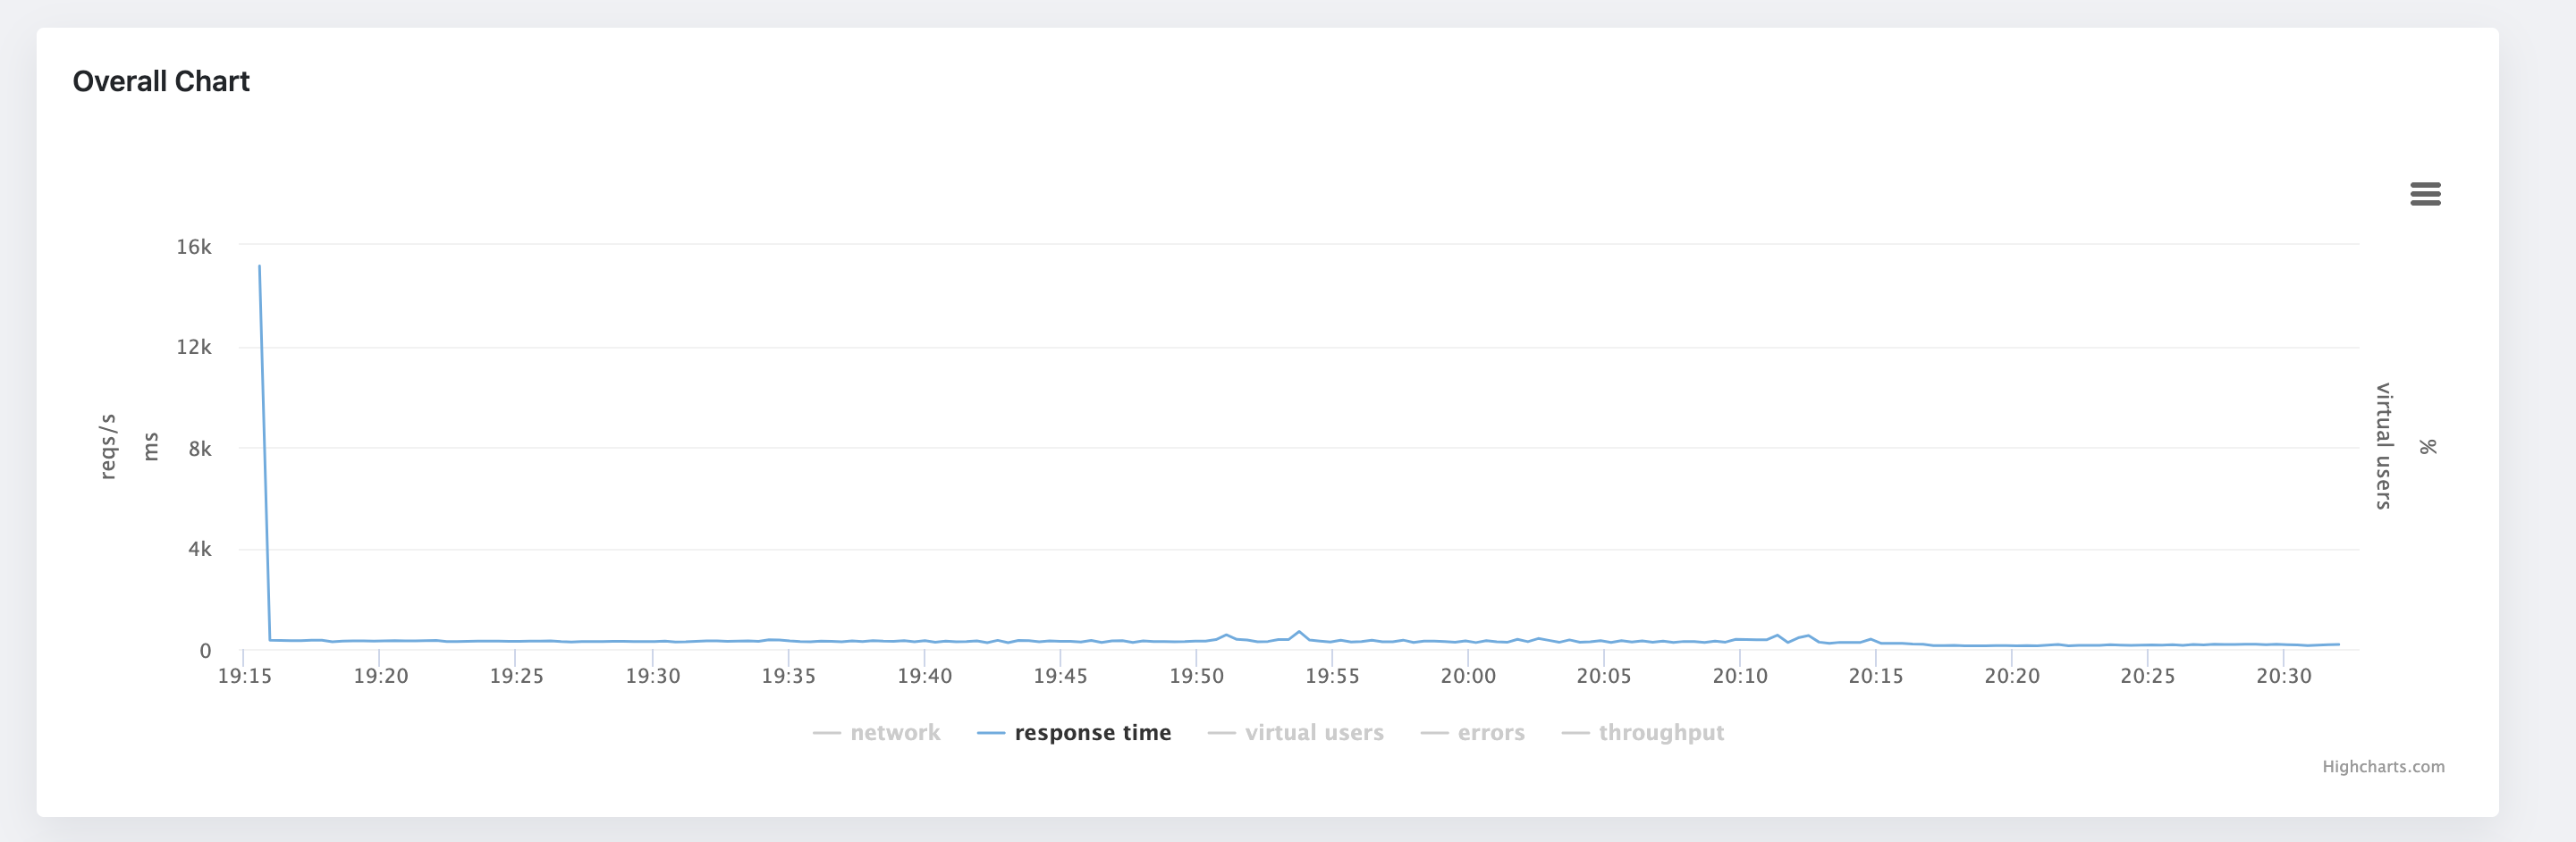Click the Overall Chart heading

click(161, 81)
